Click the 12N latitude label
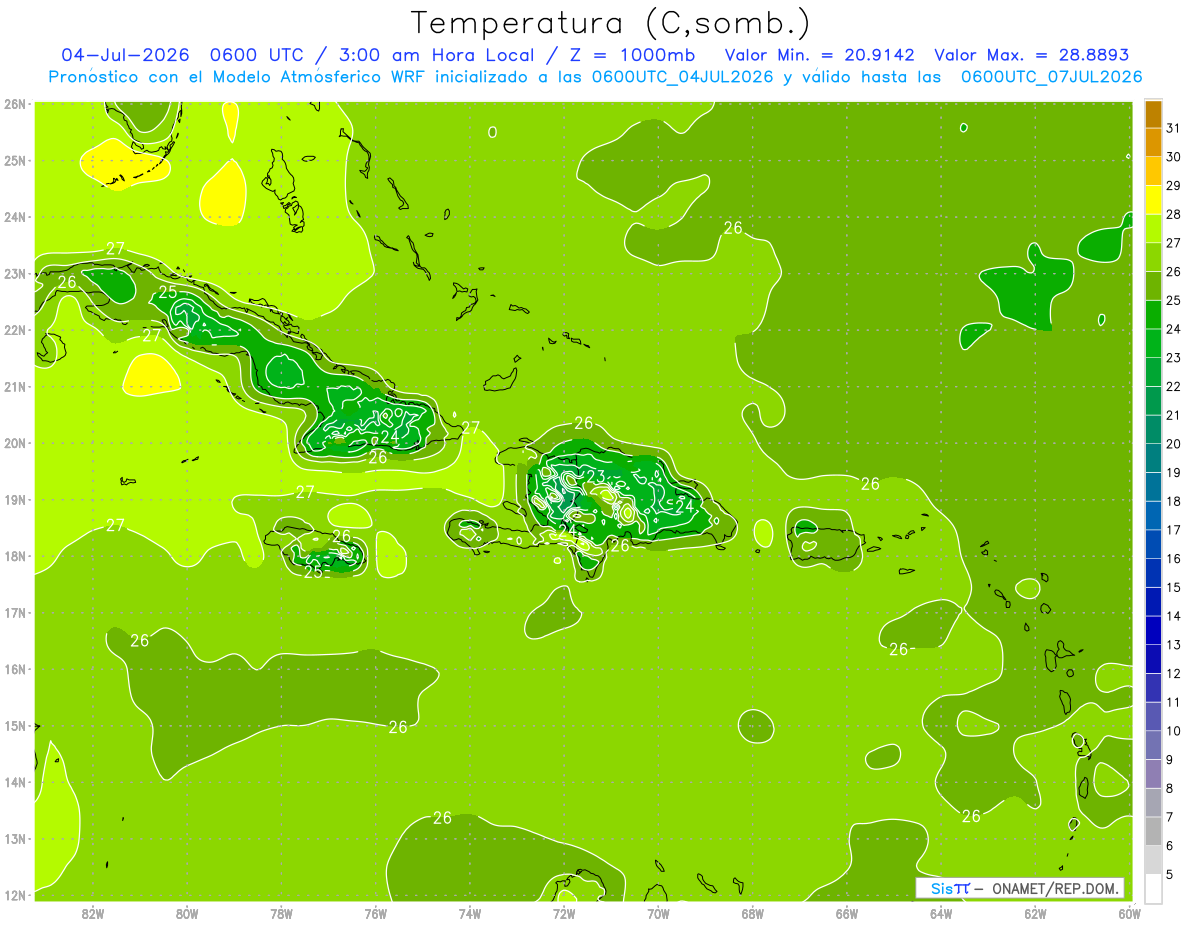The image size is (1200, 927). pos(15,895)
